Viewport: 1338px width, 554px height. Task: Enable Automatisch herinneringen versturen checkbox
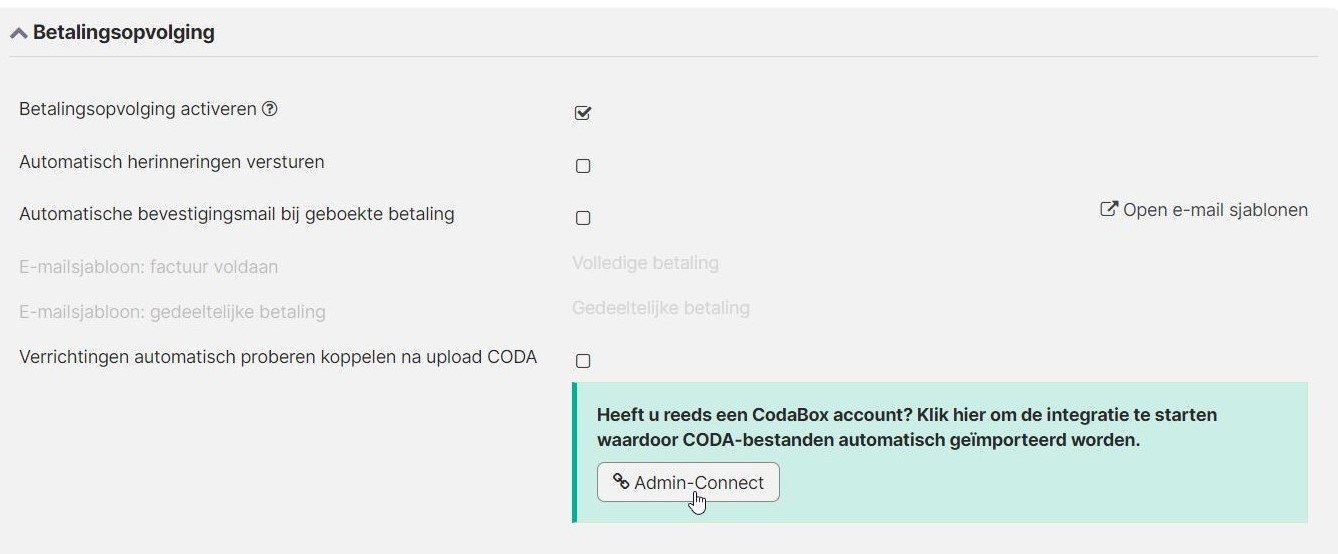click(583, 166)
